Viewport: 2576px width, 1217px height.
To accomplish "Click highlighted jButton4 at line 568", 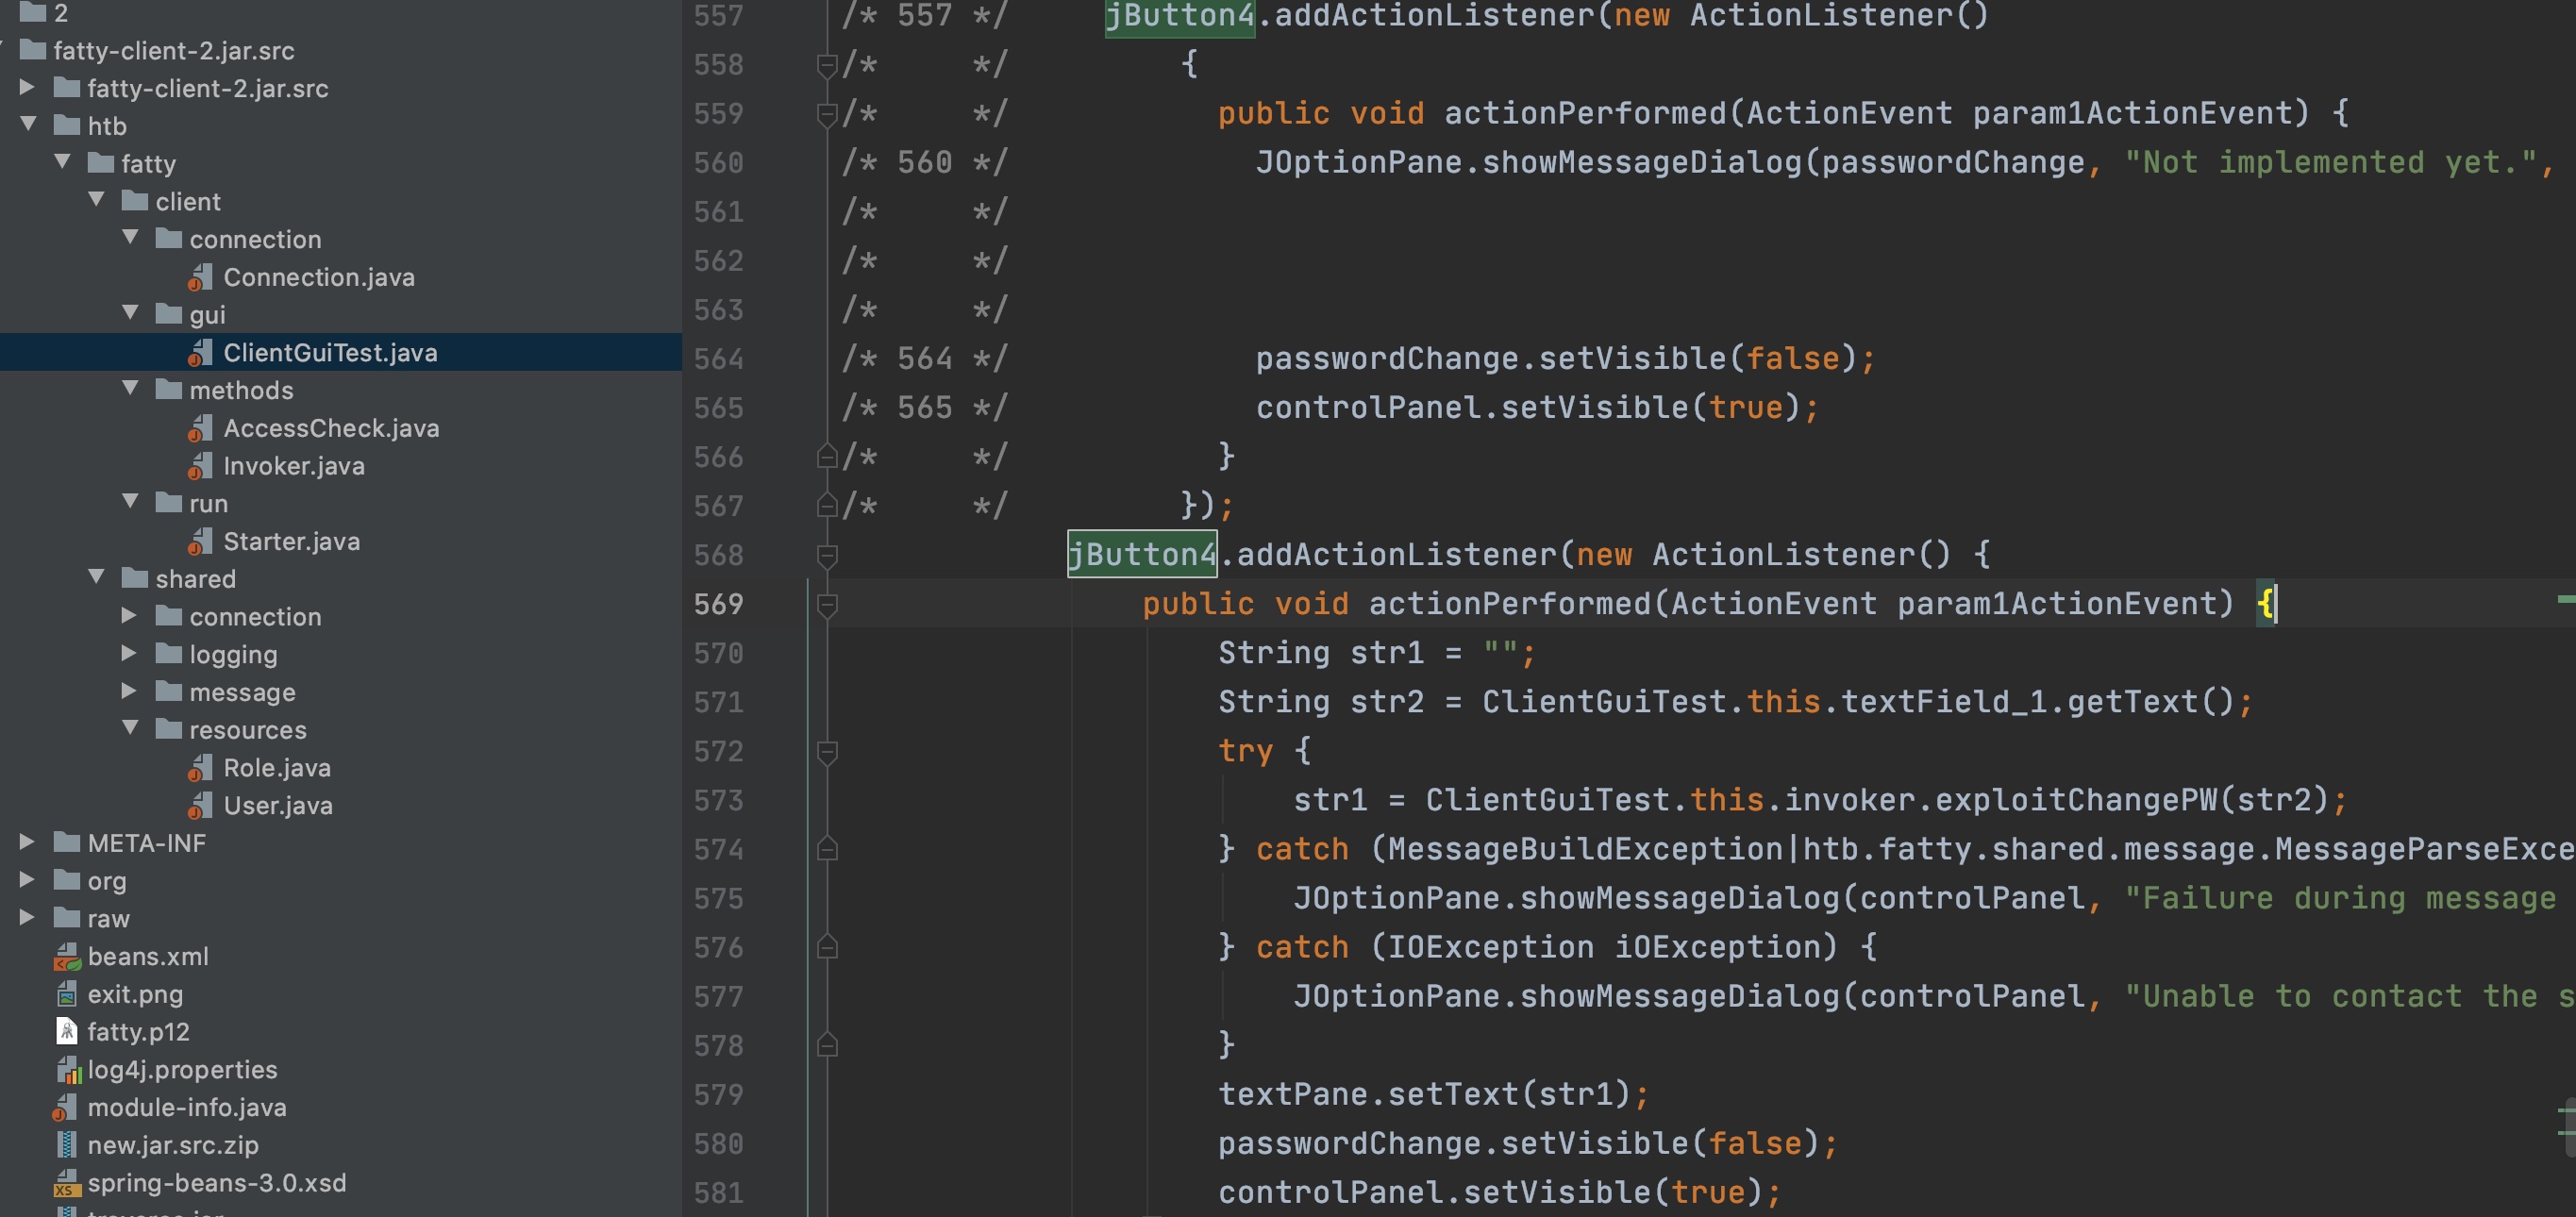I will pyautogui.click(x=1141, y=554).
